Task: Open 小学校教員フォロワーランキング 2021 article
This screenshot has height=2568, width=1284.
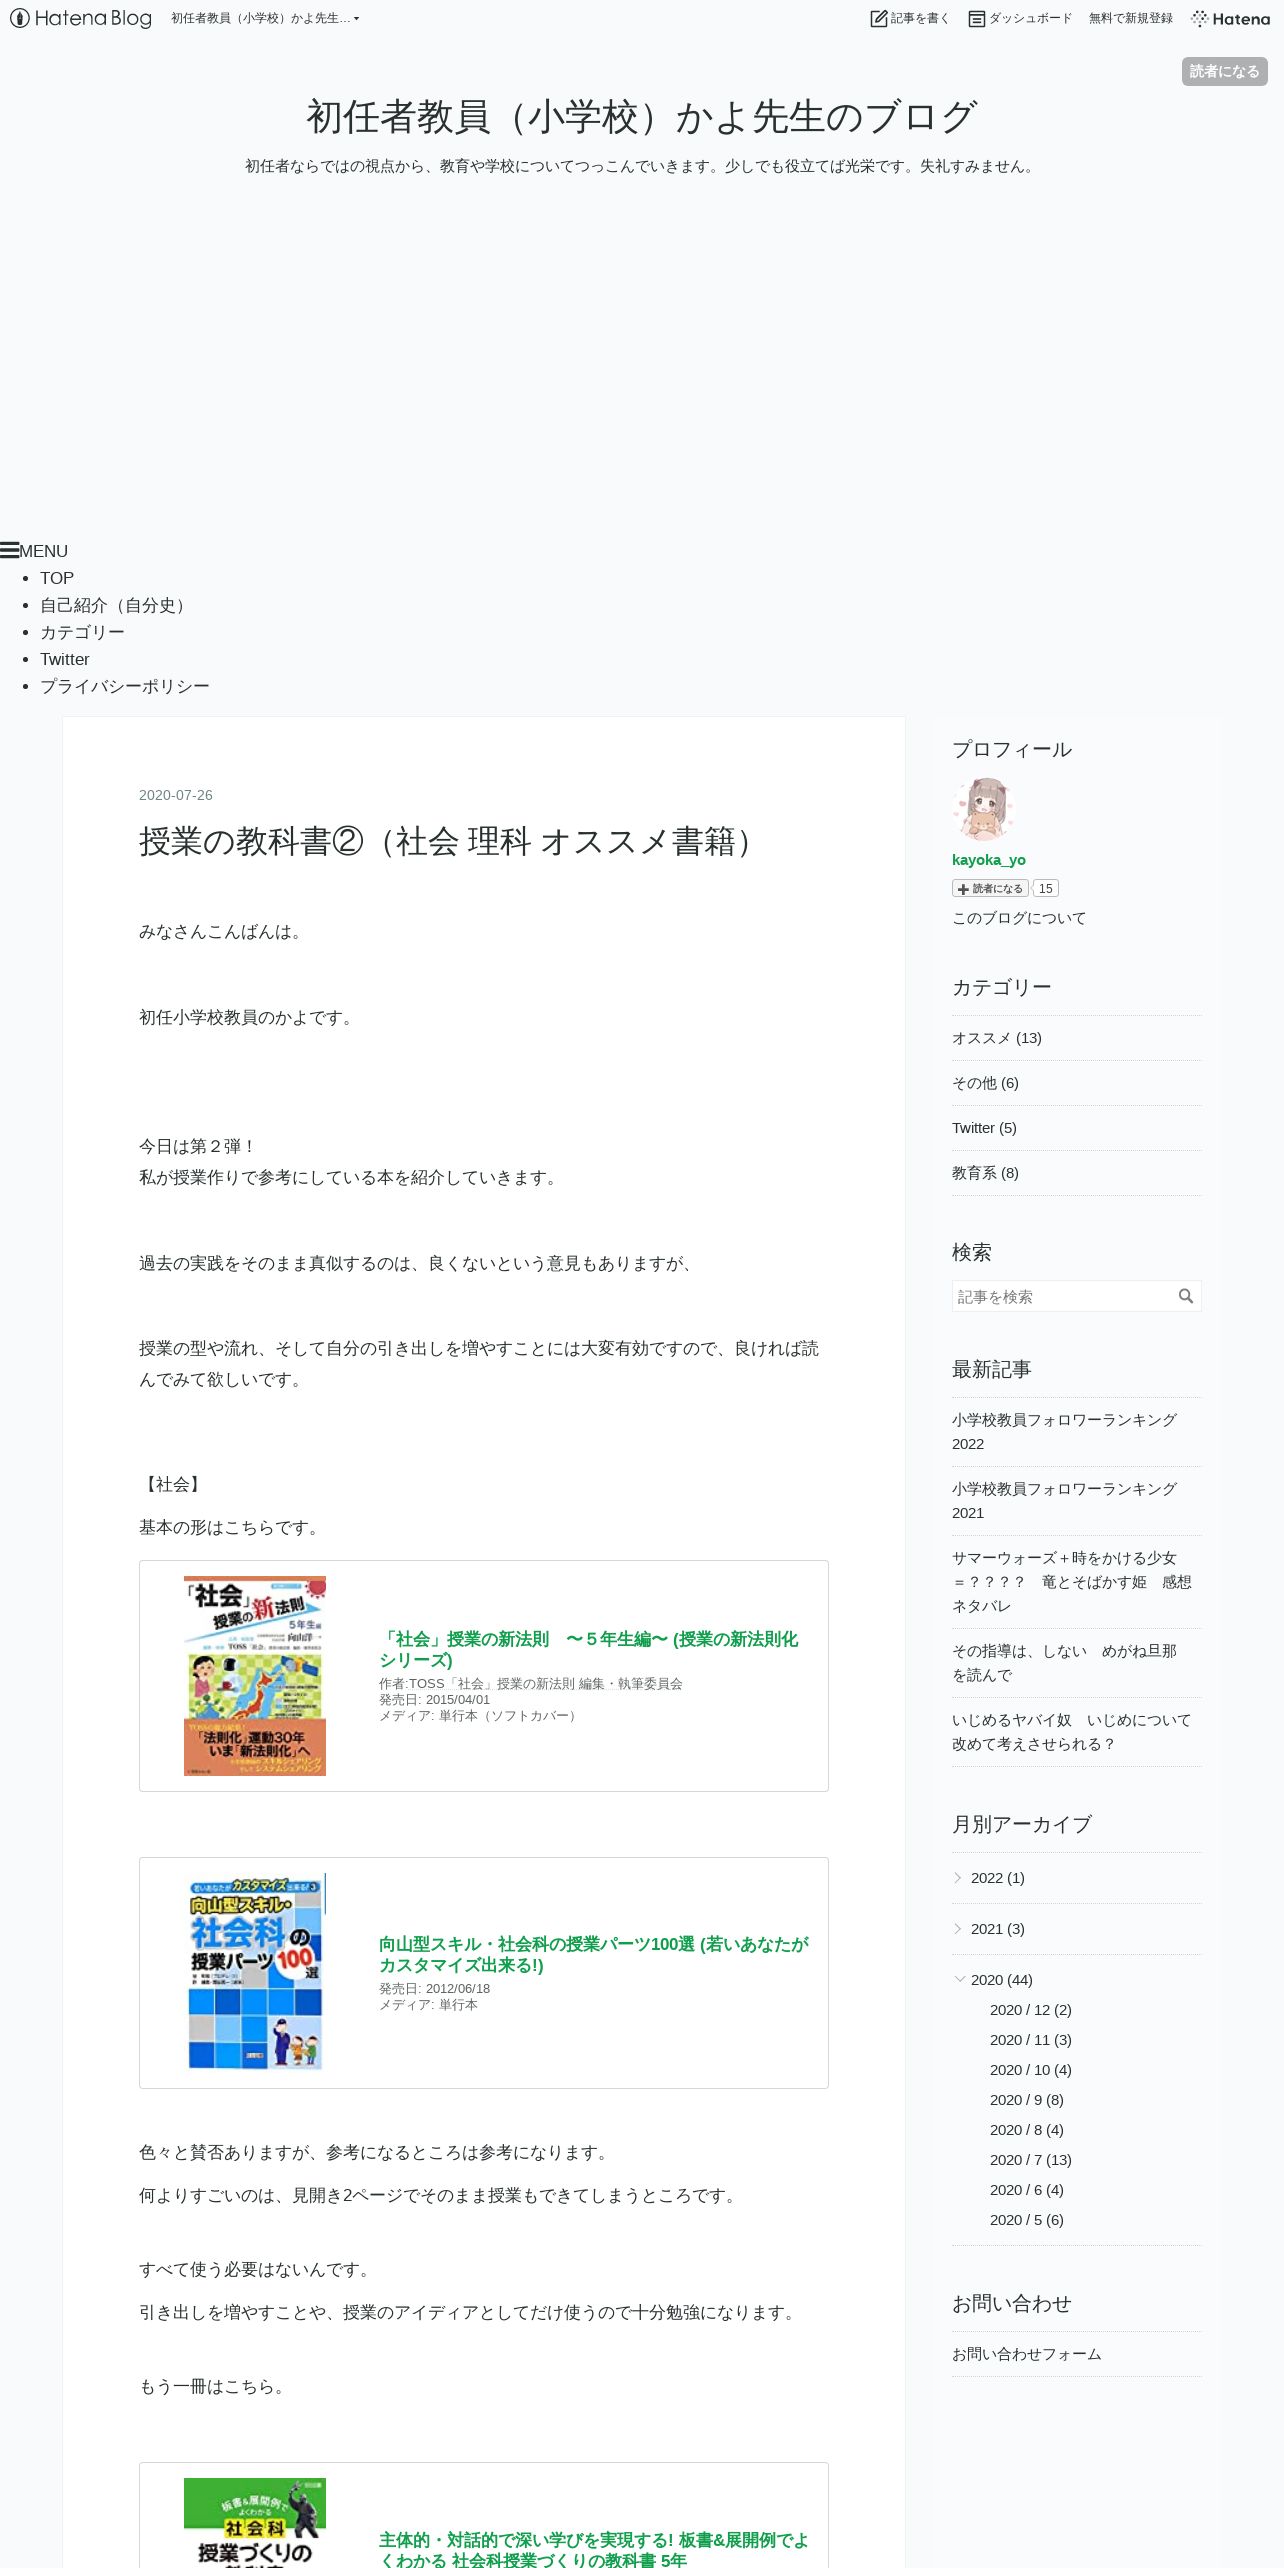Action: pyautogui.click(x=1064, y=1501)
